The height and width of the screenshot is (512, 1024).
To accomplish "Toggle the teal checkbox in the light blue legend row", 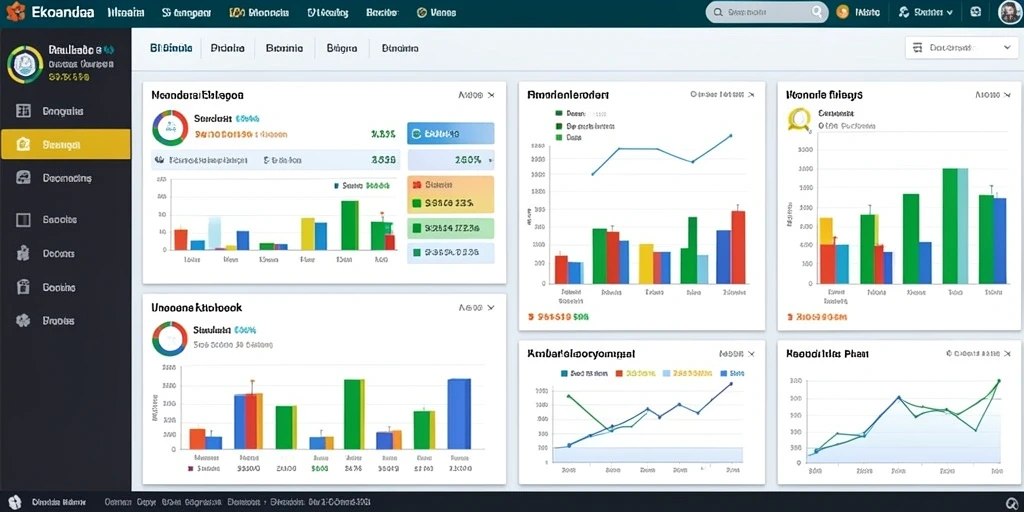I will tap(417, 251).
